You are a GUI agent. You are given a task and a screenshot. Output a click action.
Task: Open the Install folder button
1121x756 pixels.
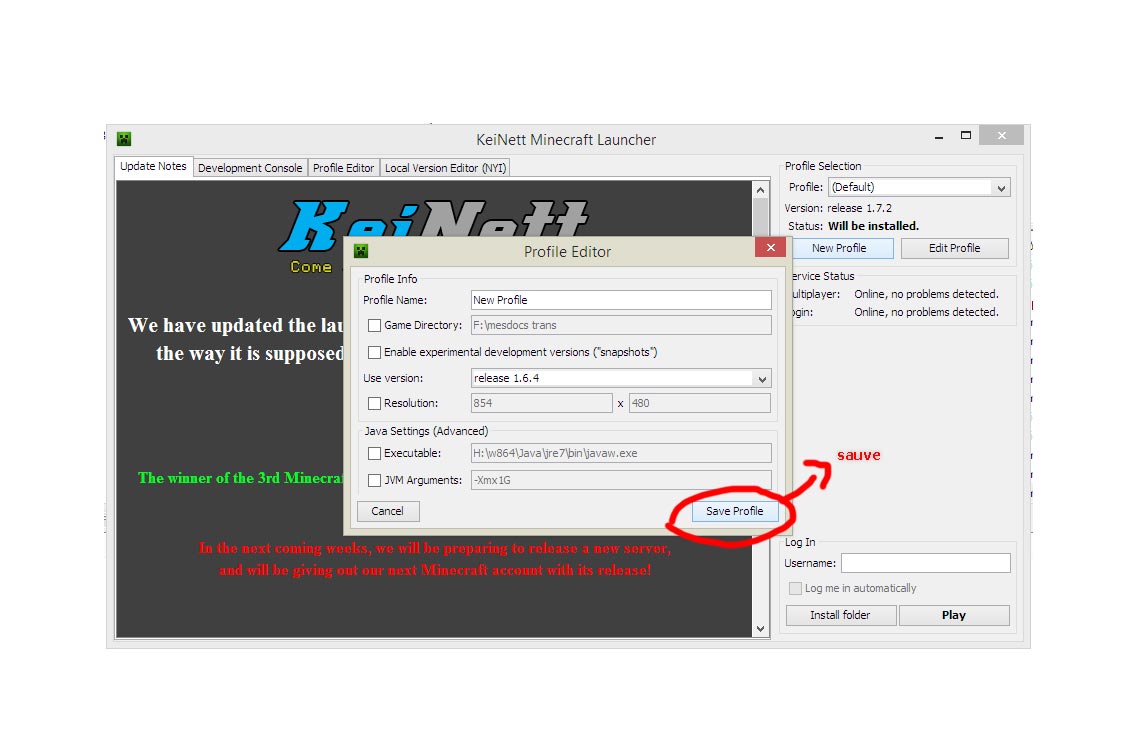[x=841, y=615]
